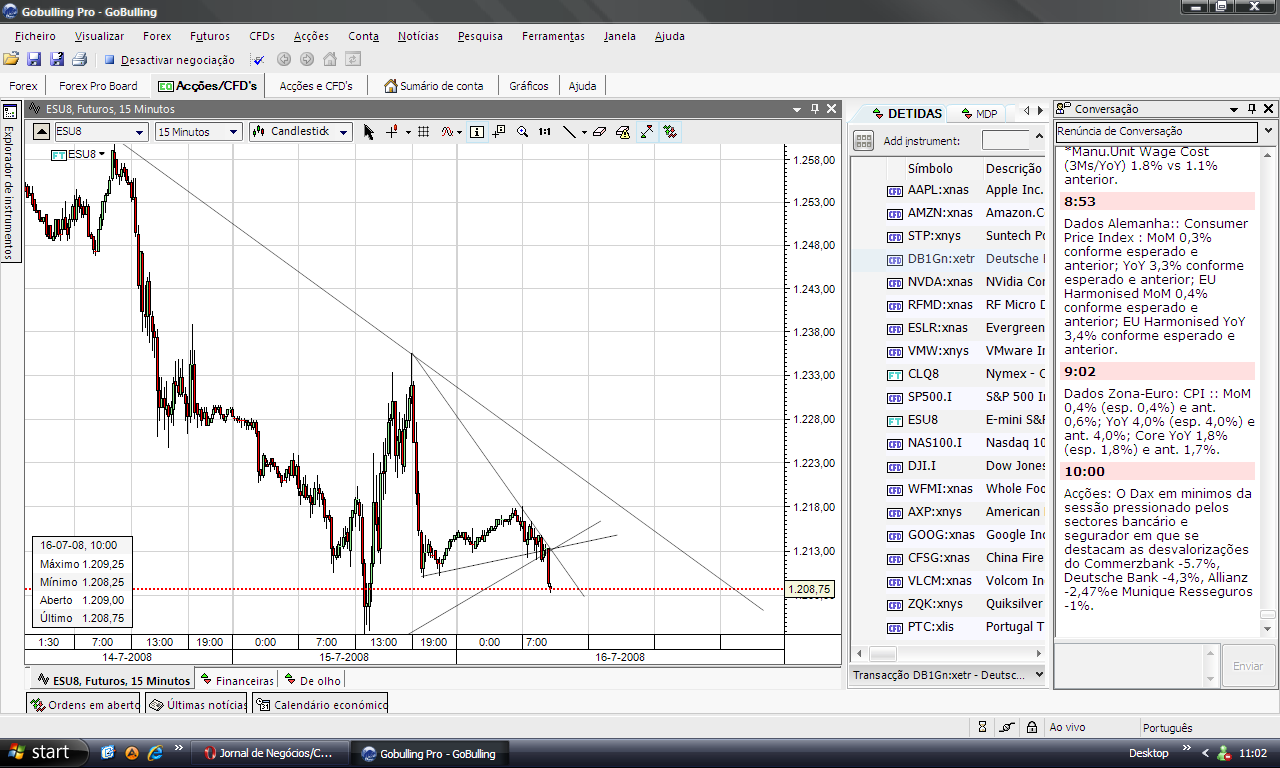Toggle the Explorador de instrumentos side panel

tap(9, 182)
